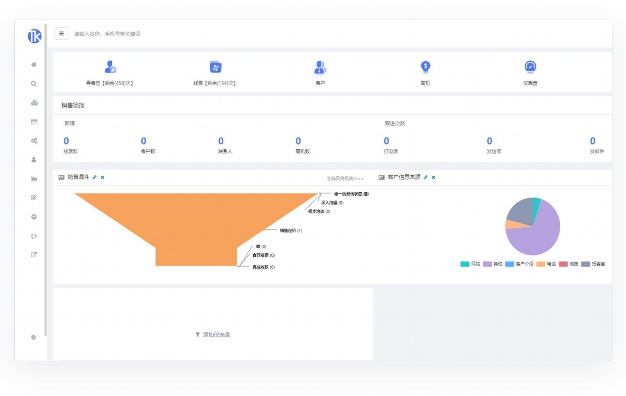Click the label under the folder-with-arrows shortcut
The image size is (626, 396).
pos(214,83)
